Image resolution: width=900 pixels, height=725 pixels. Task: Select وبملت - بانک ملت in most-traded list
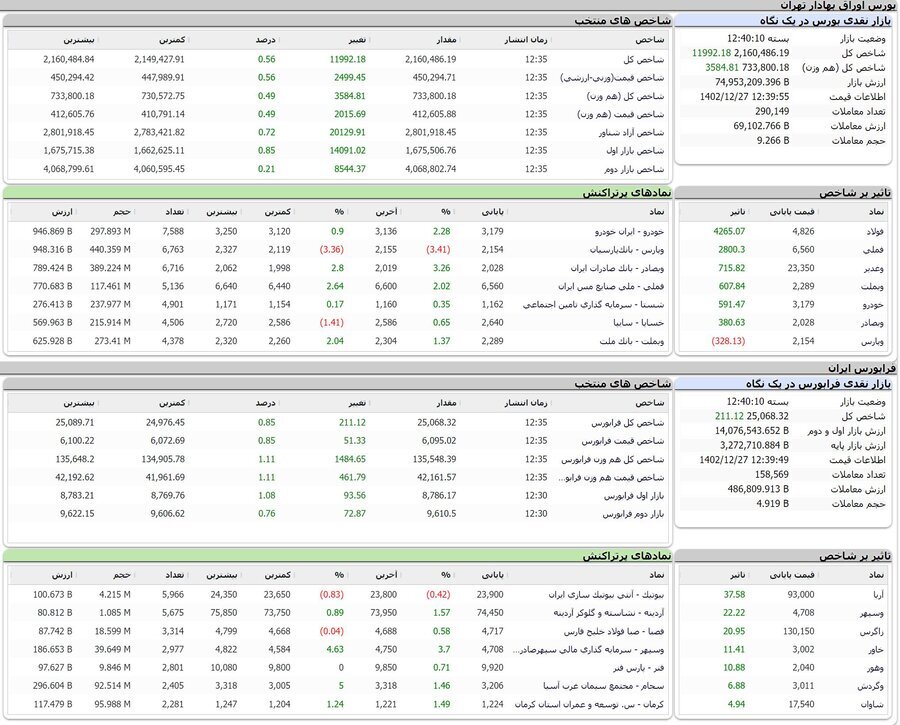(631, 342)
